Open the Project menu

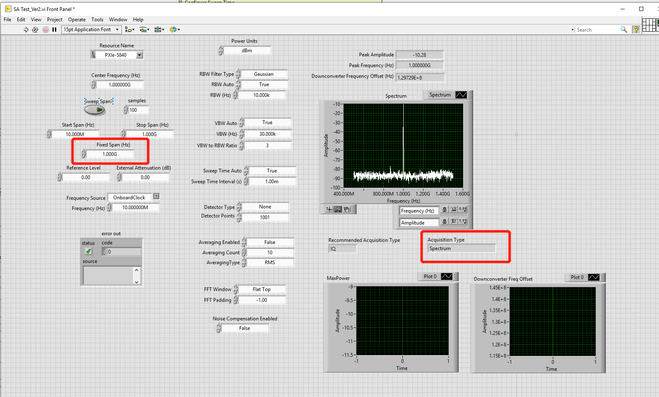tap(55, 19)
